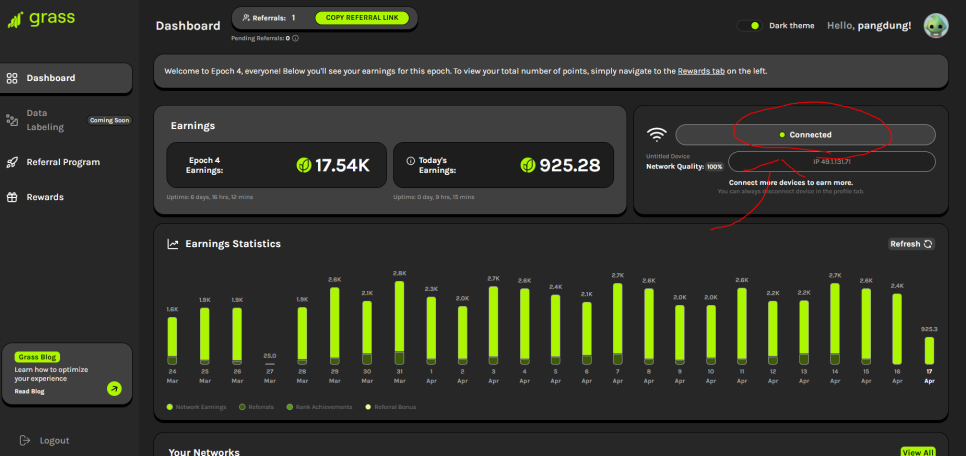The width and height of the screenshot is (966, 456).
Task: Toggle the Rank Achievements legend item
Action: coord(320,407)
